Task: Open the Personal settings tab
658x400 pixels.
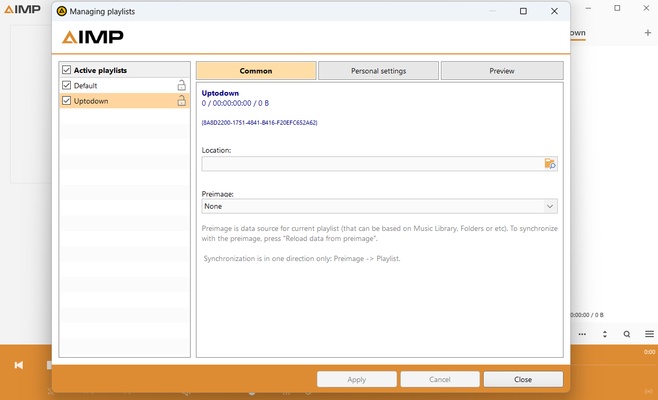Action: click(x=379, y=71)
